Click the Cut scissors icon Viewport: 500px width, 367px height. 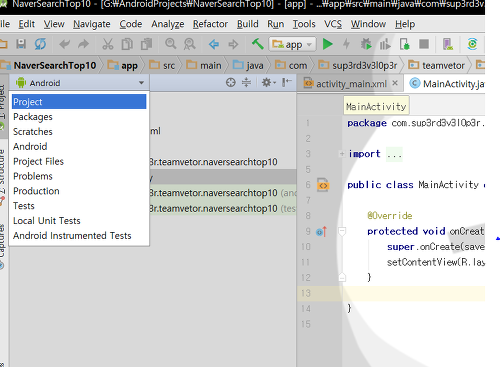pyautogui.click(x=107, y=44)
